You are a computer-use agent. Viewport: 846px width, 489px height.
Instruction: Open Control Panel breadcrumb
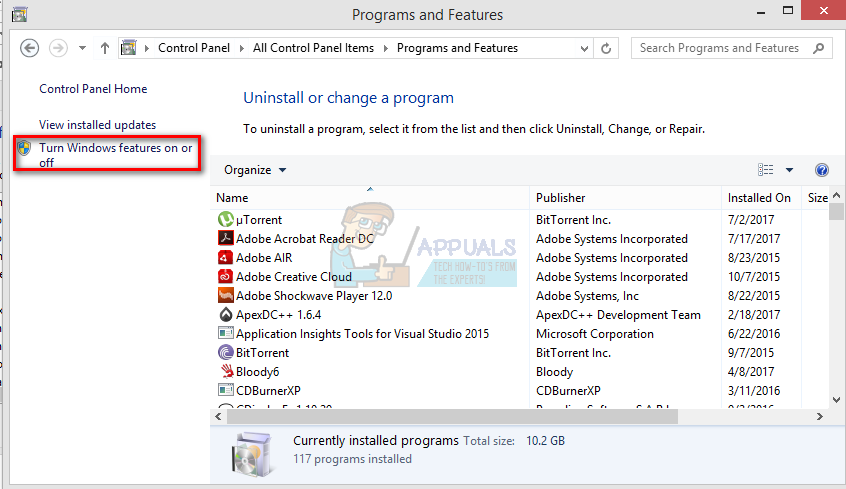click(194, 48)
